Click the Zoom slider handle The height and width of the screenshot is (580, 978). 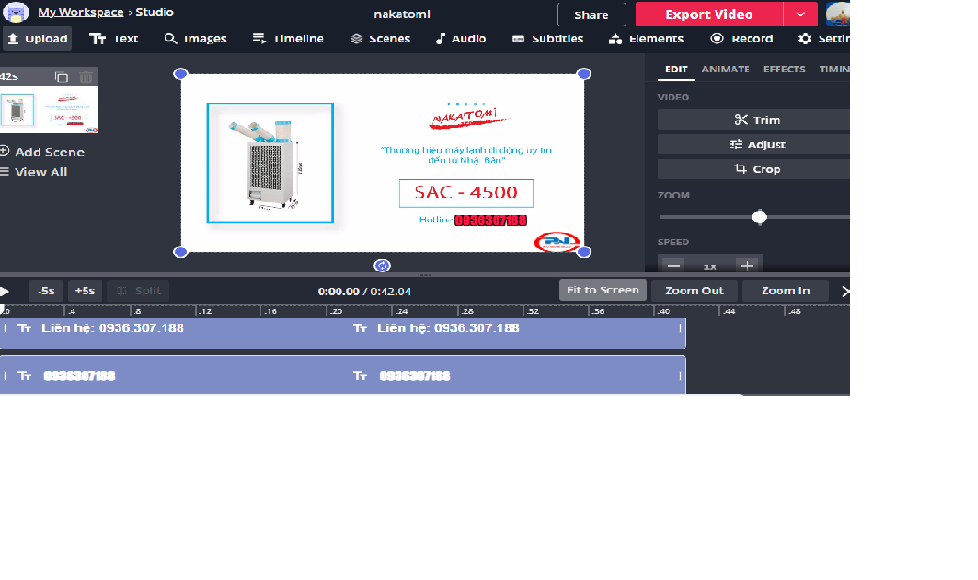point(759,217)
